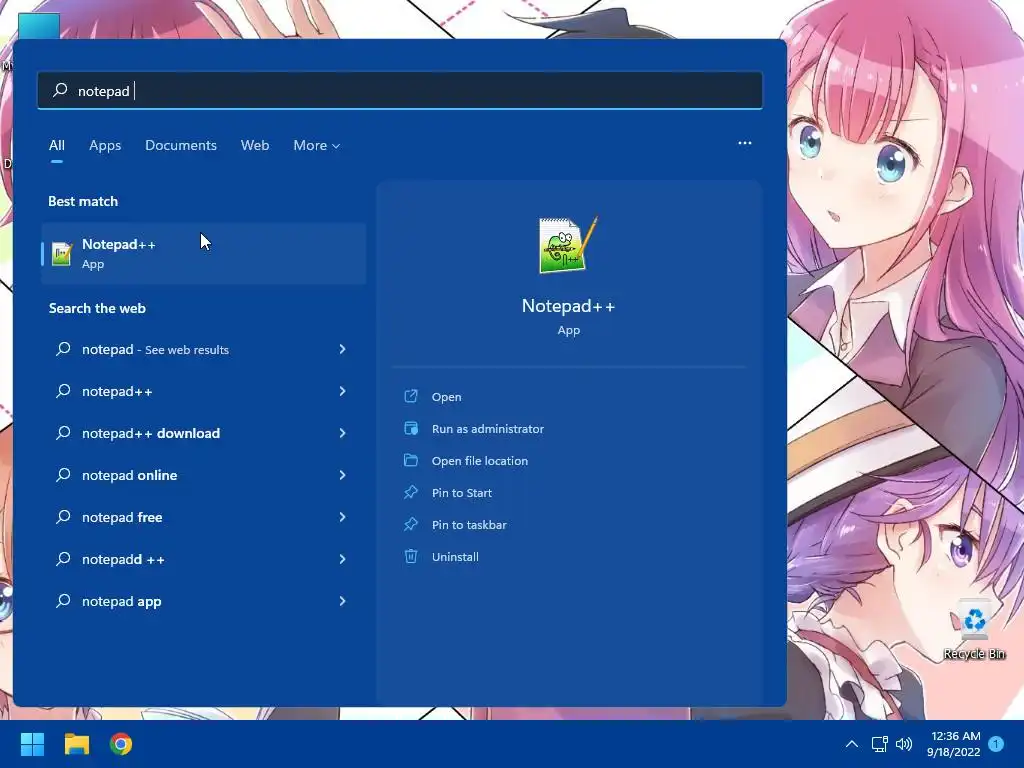Screen dimensions: 1024x768
Task: Choose Open file location
Action: 479,460
